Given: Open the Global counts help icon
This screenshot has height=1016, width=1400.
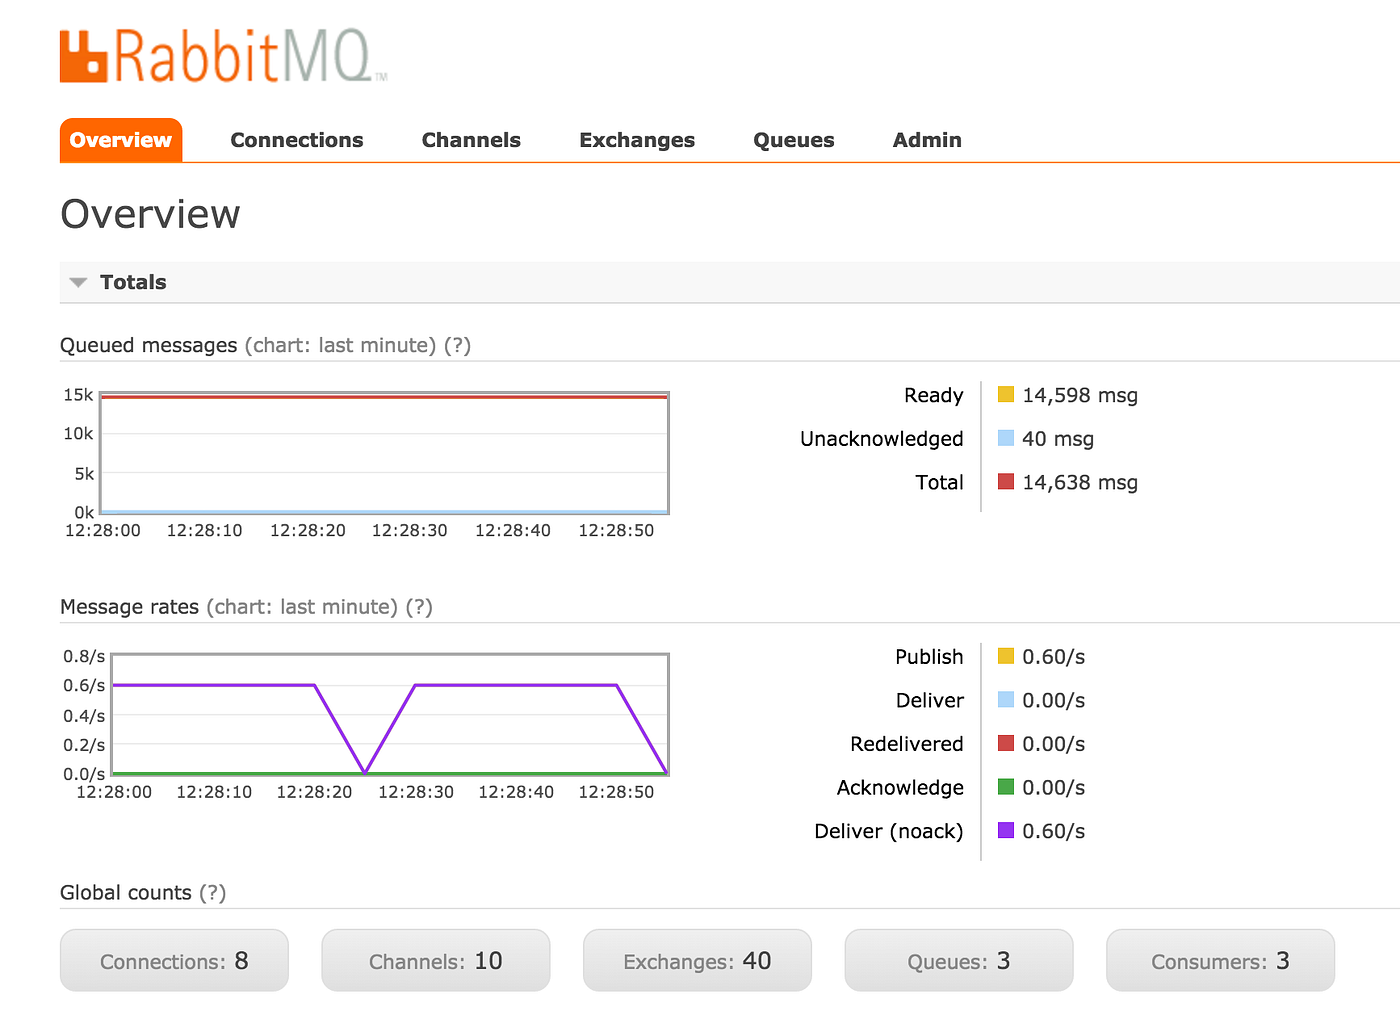Looking at the screenshot, I should click(211, 892).
